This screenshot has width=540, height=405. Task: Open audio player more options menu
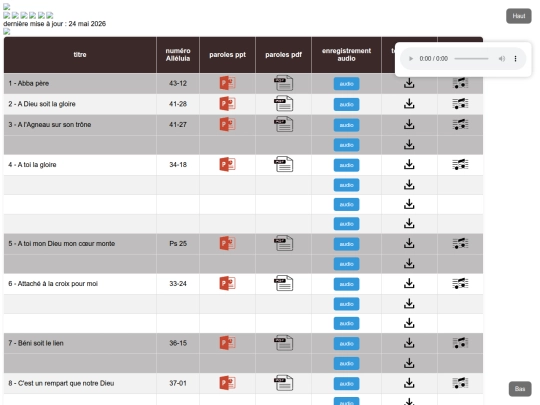516,59
